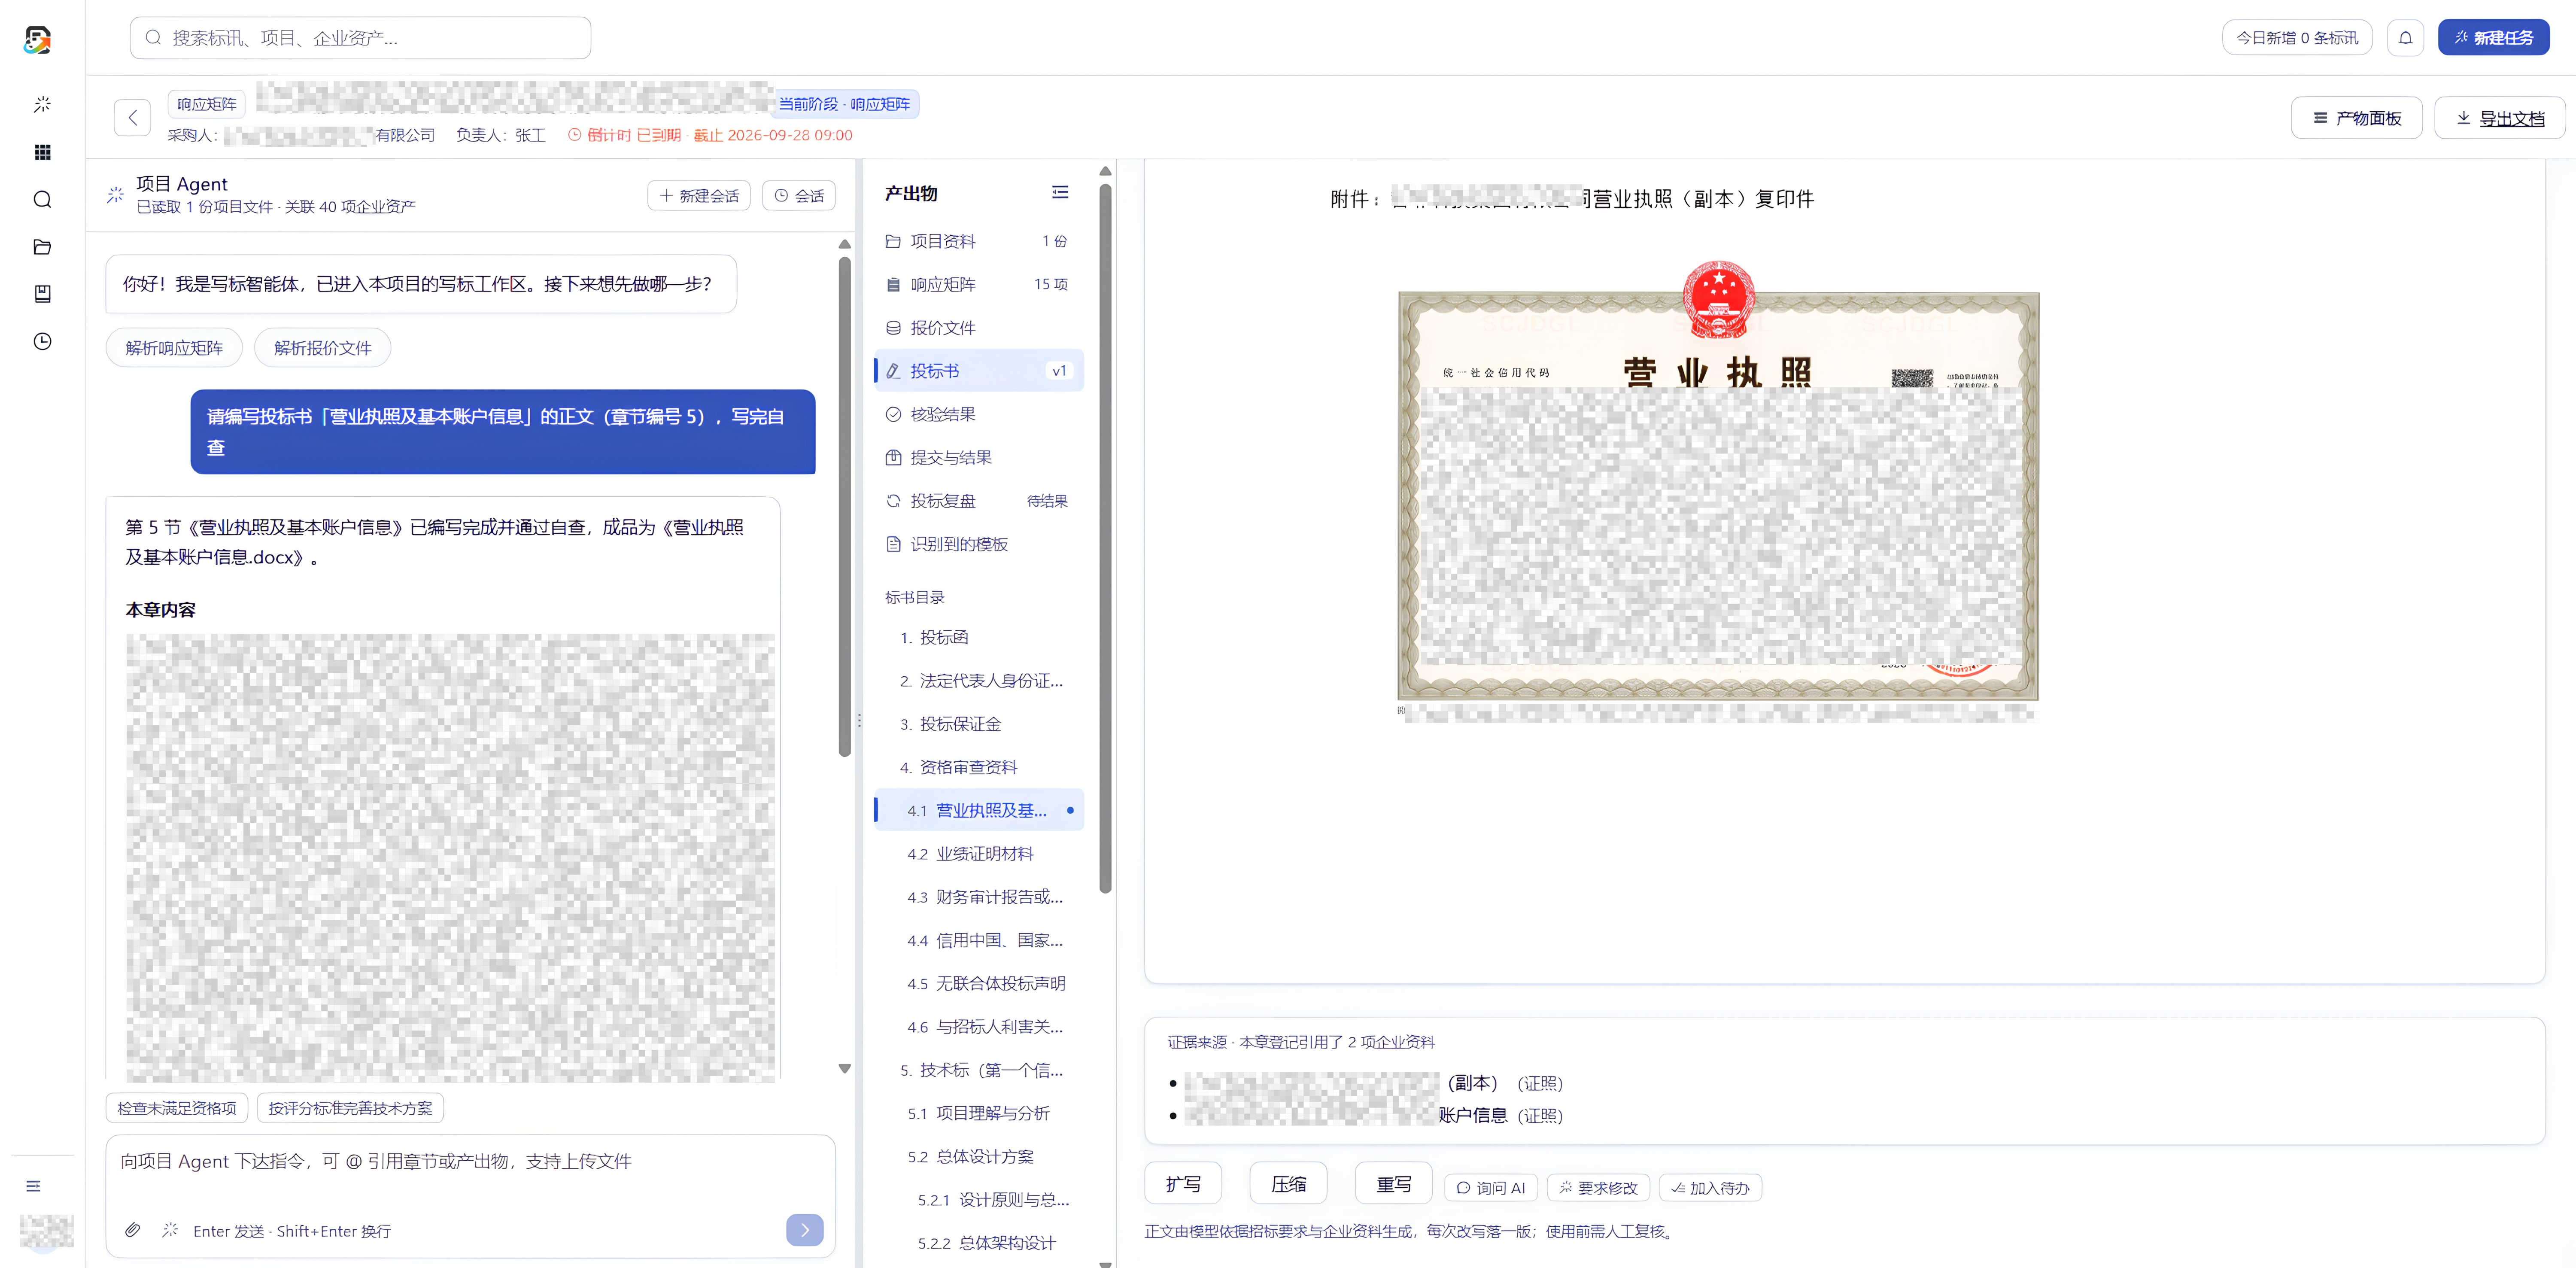
Task: Go back with the left chevron button
Action: click(132, 118)
